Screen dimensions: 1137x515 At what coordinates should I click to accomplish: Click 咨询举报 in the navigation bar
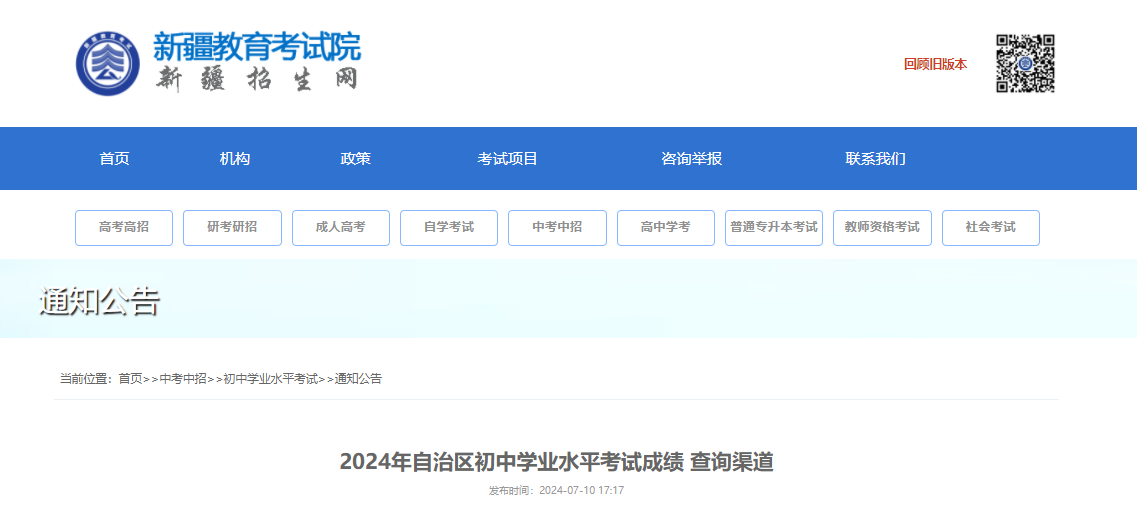pos(691,159)
